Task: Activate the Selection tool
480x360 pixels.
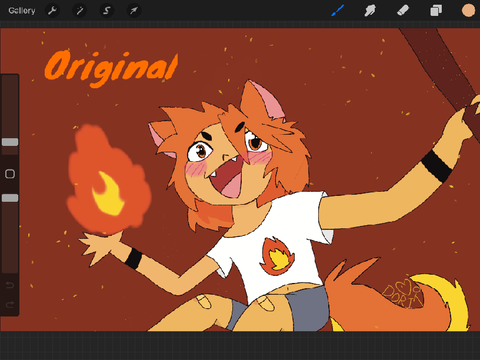Action: [107, 11]
